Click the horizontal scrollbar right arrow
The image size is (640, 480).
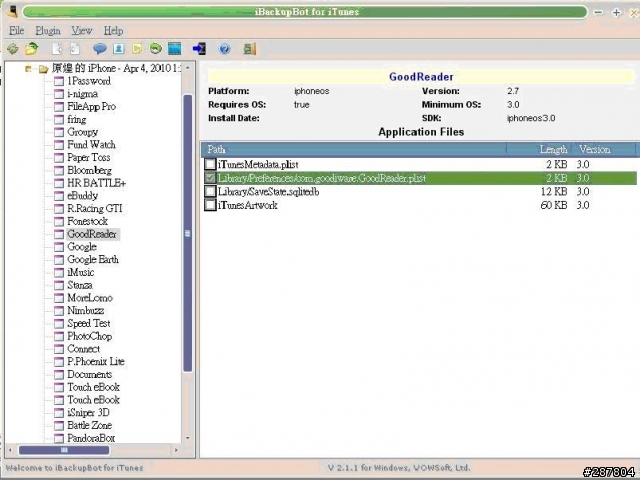pyautogui.click(x=176, y=450)
